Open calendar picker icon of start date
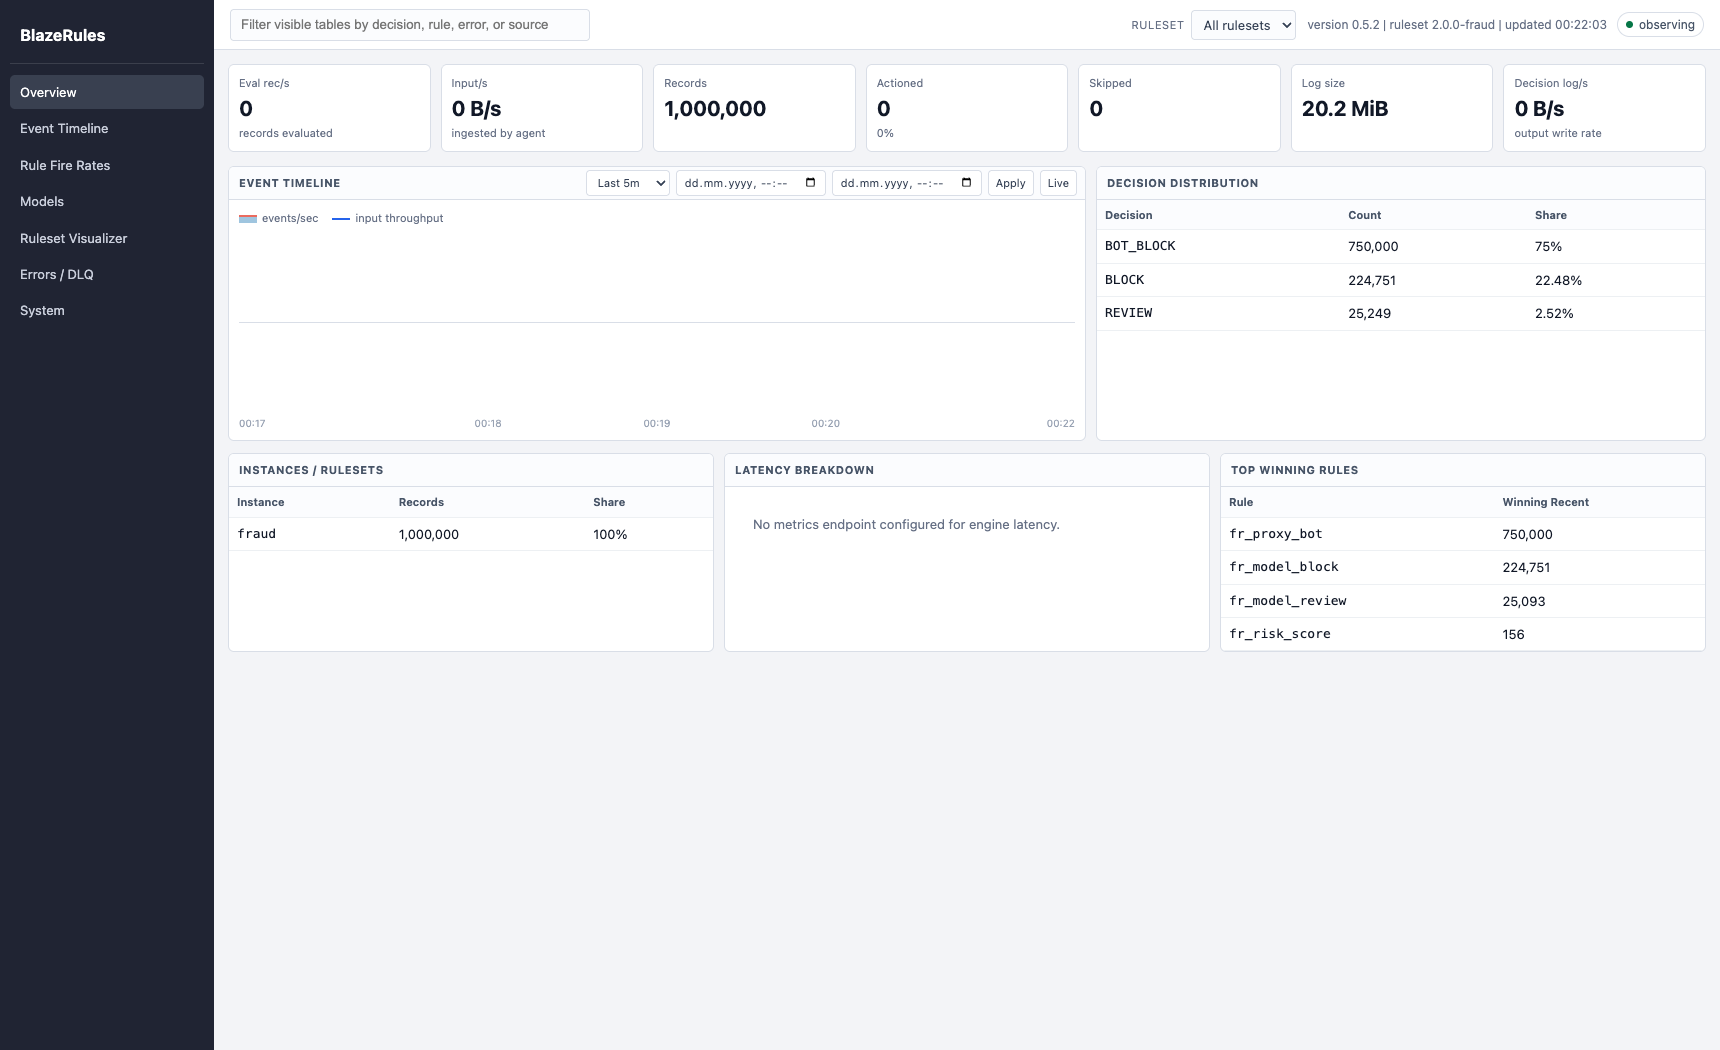Viewport: 1720px width, 1050px height. pos(810,183)
